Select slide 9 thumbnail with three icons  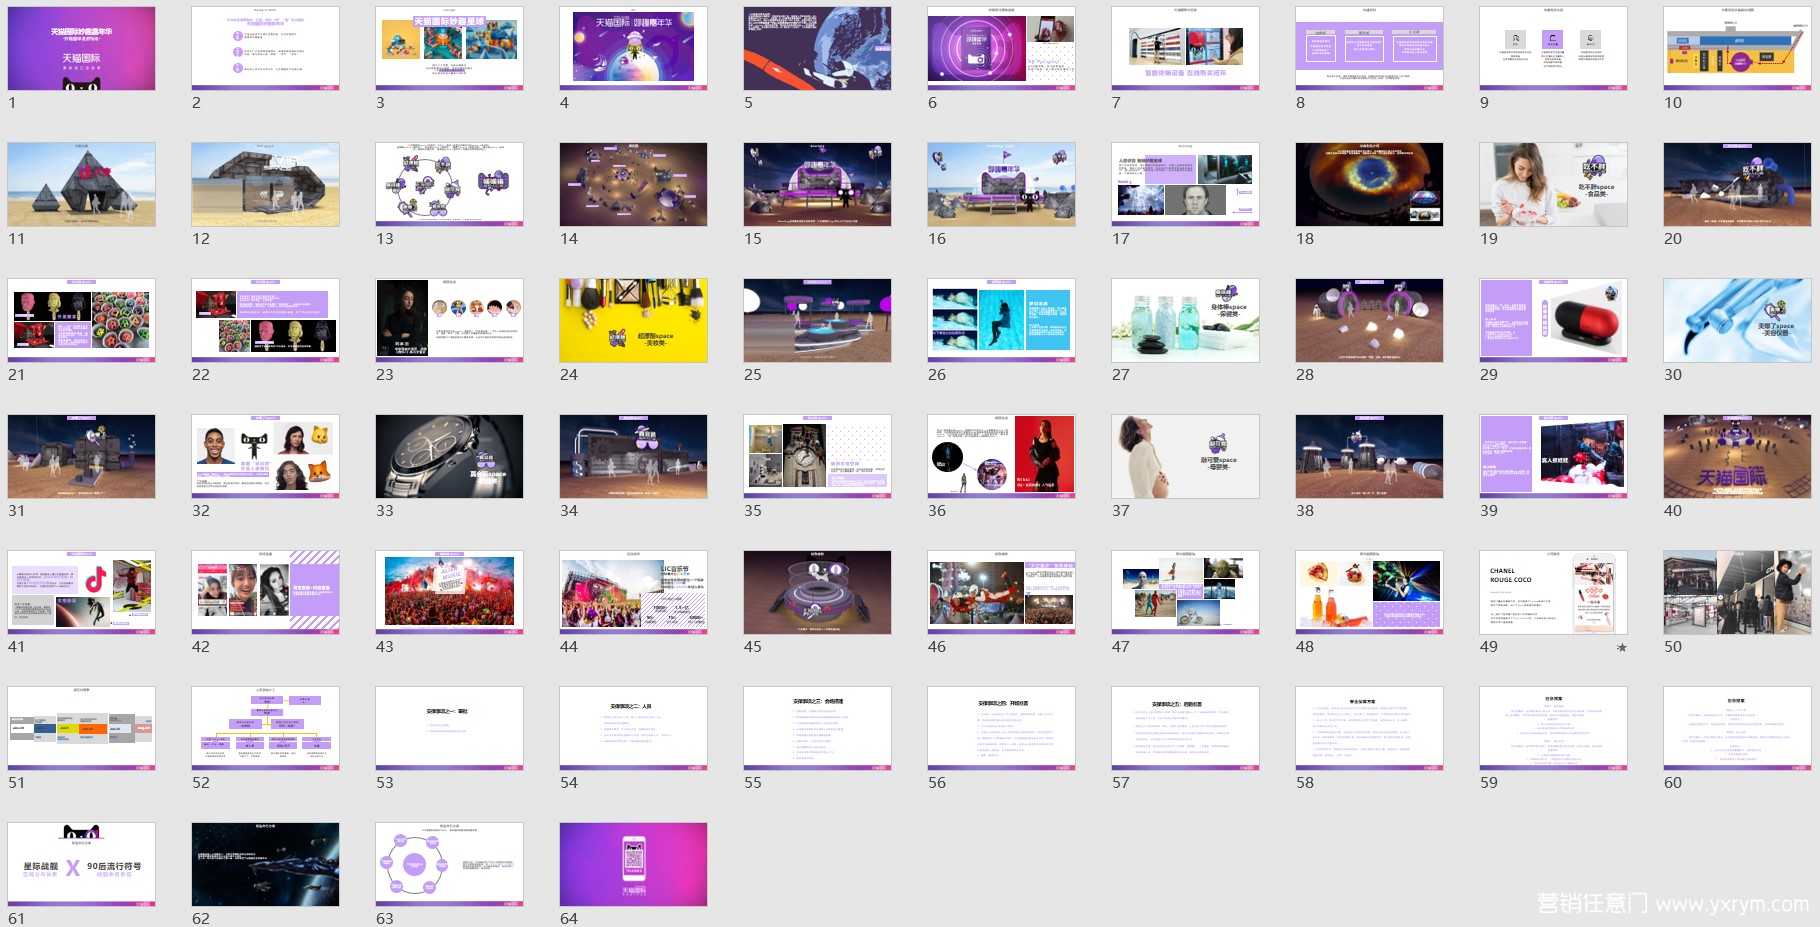coord(1553,48)
